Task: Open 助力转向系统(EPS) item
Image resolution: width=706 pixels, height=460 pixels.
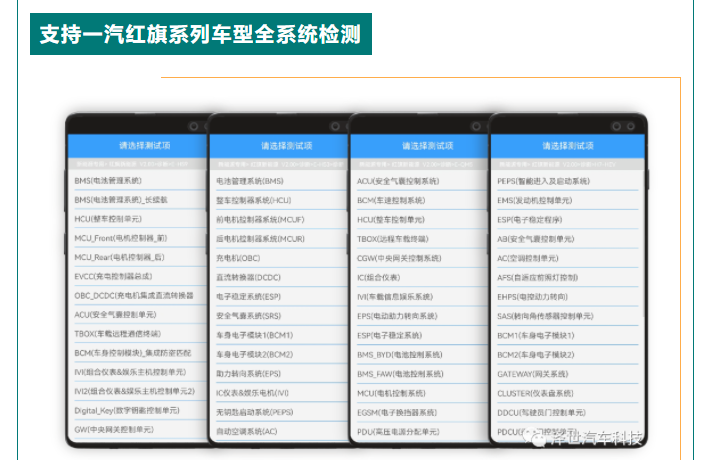Action: (x=279, y=374)
